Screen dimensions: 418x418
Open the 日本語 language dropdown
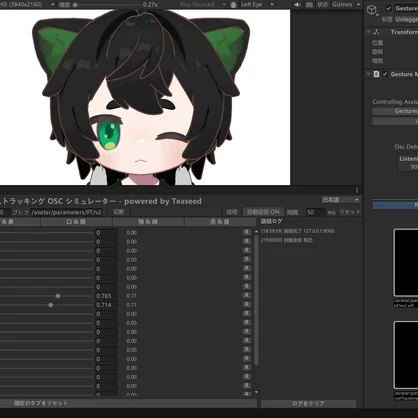[x=341, y=200]
